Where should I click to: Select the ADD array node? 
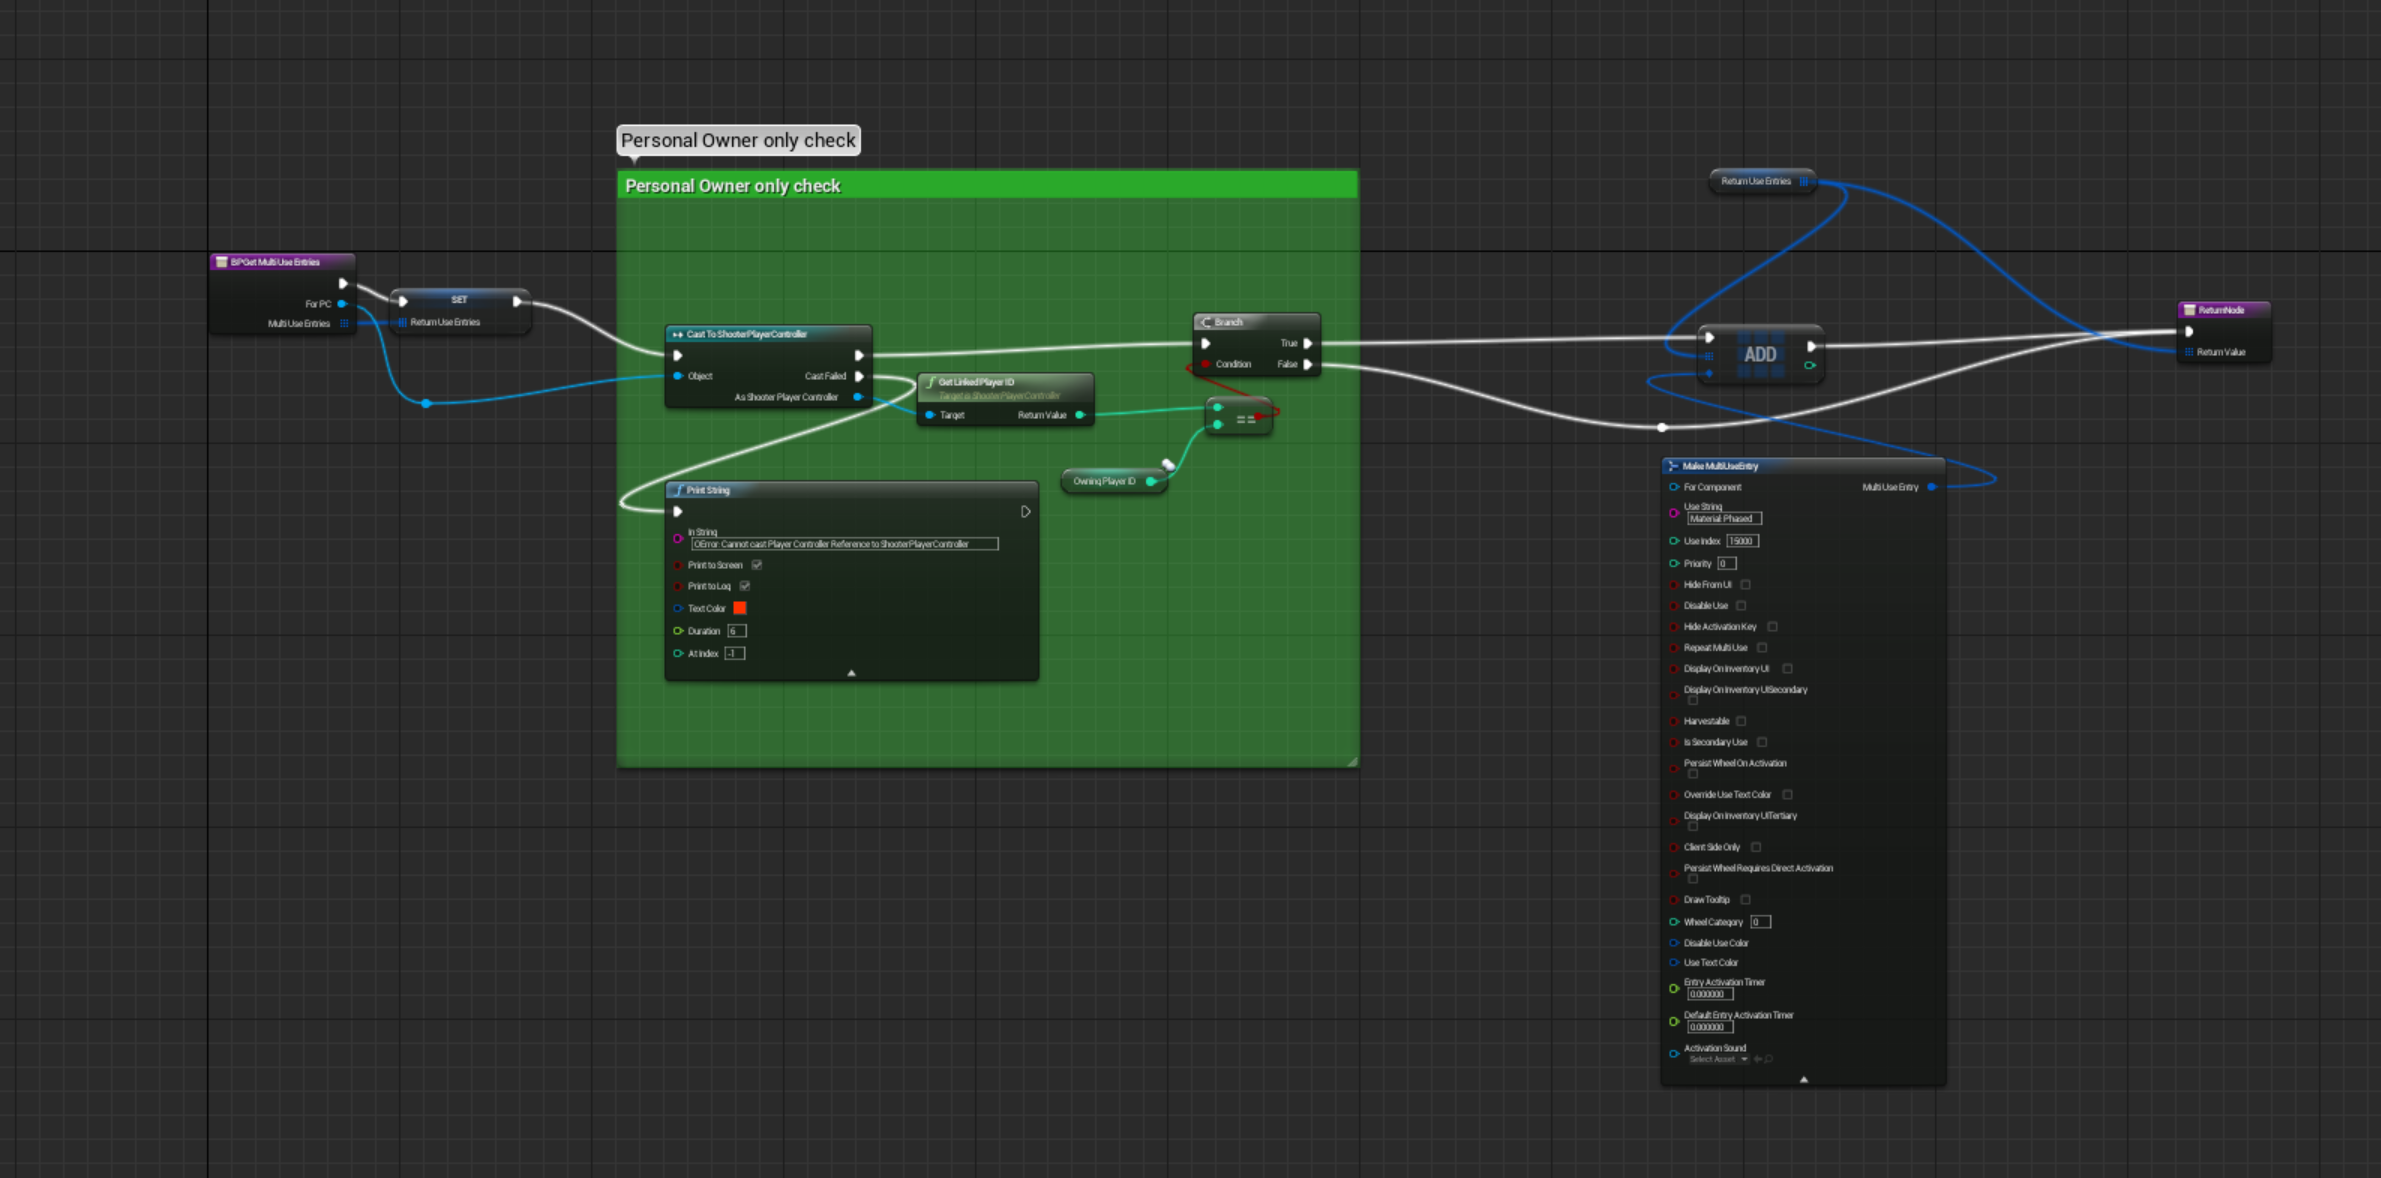point(1761,354)
